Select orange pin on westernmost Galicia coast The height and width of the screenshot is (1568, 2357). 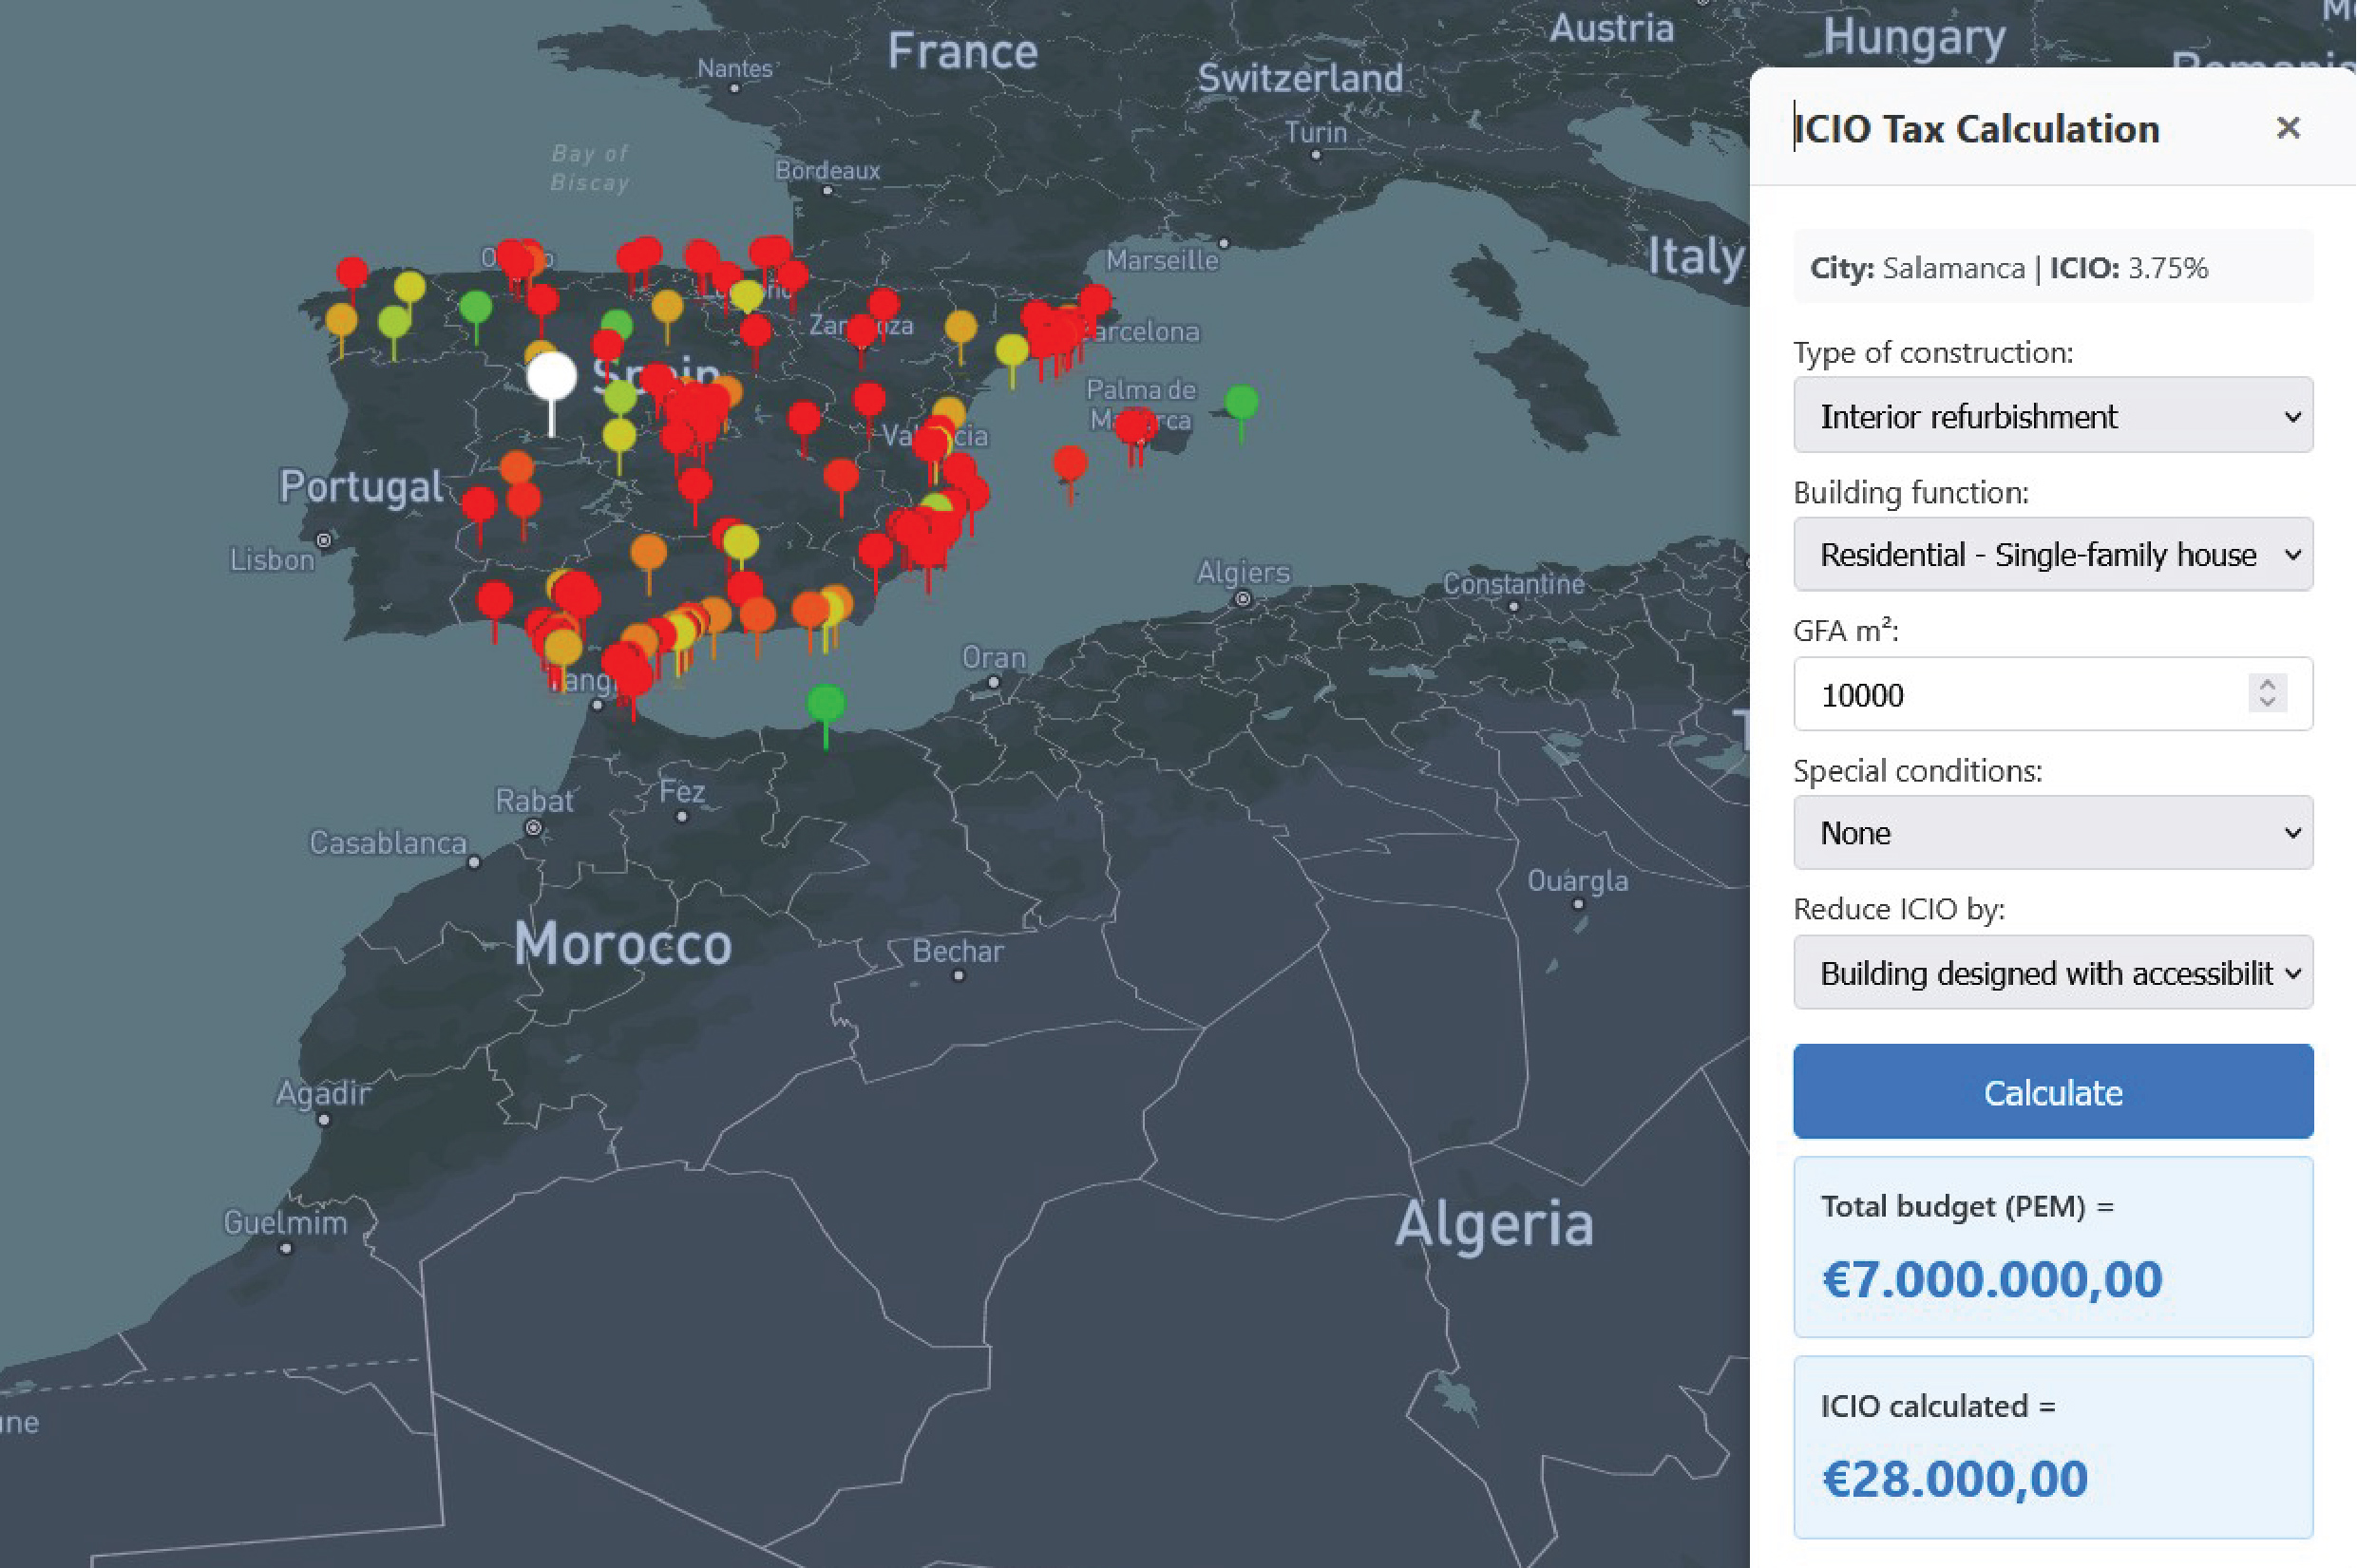pyautogui.click(x=341, y=320)
